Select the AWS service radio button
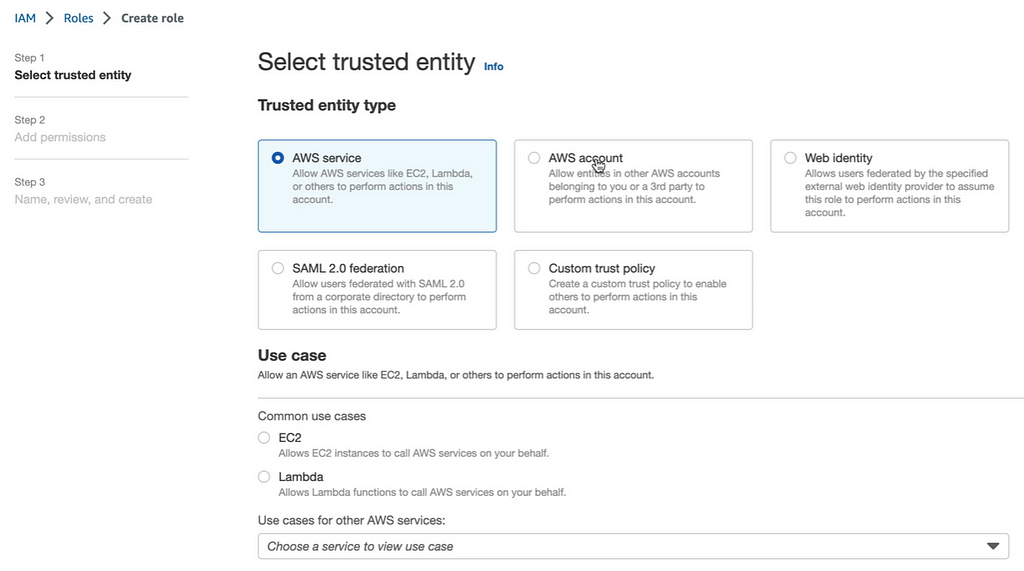 point(278,158)
